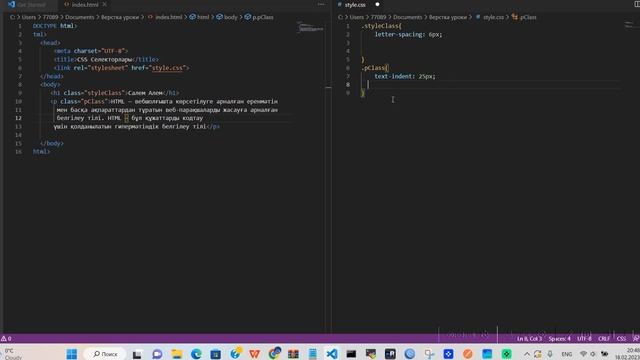This screenshot has height=360, width=640.
Task: Click 'Documents' breadcrumb in left editor
Action: (80, 17)
